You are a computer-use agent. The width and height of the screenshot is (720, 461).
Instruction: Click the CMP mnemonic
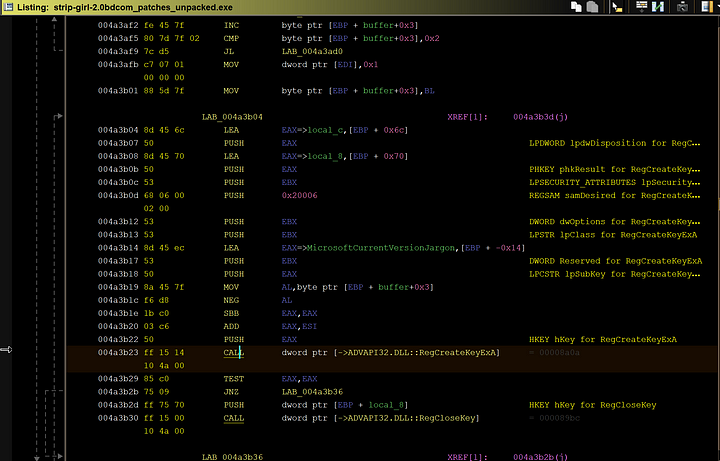231,39
